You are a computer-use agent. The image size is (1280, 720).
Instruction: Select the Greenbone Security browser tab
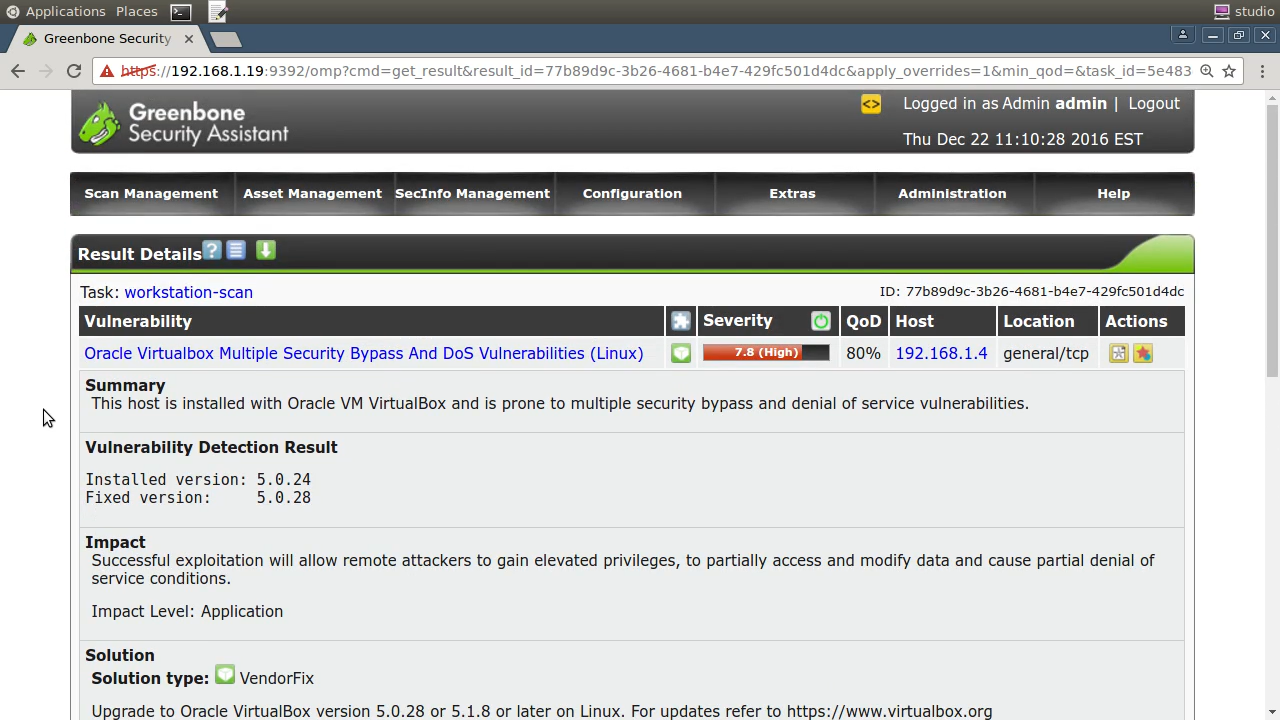pyautogui.click(x=107, y=39)
